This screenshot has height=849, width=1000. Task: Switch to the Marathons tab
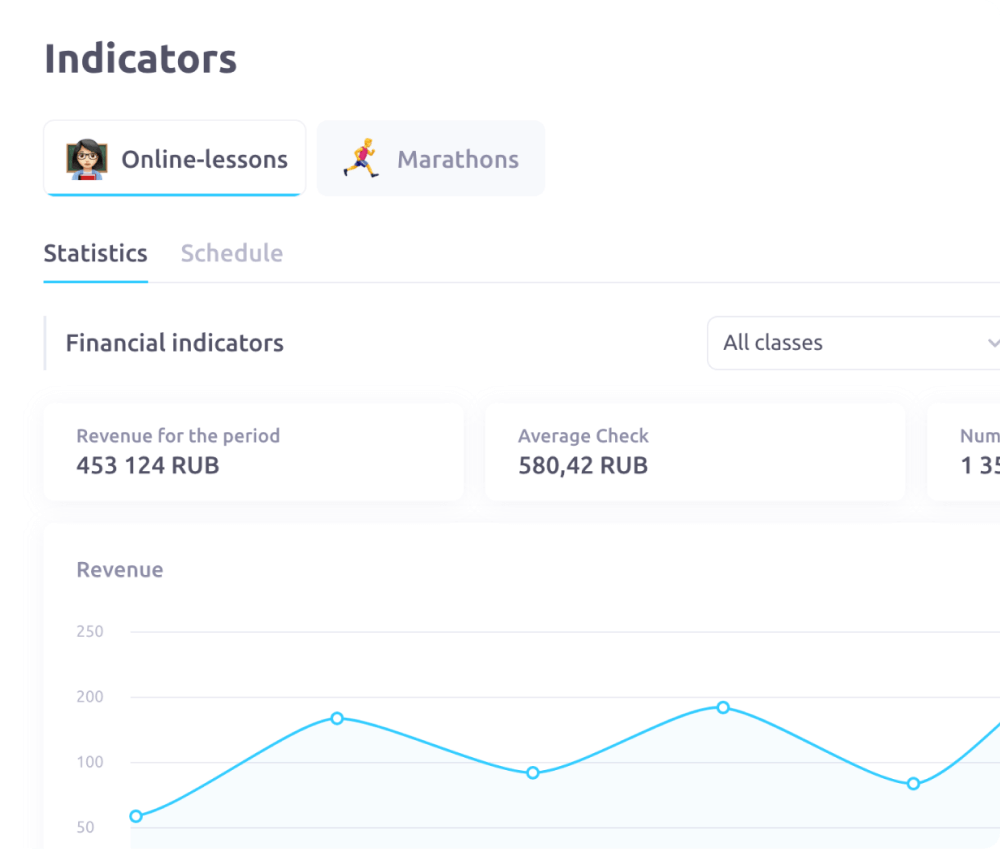430,158
